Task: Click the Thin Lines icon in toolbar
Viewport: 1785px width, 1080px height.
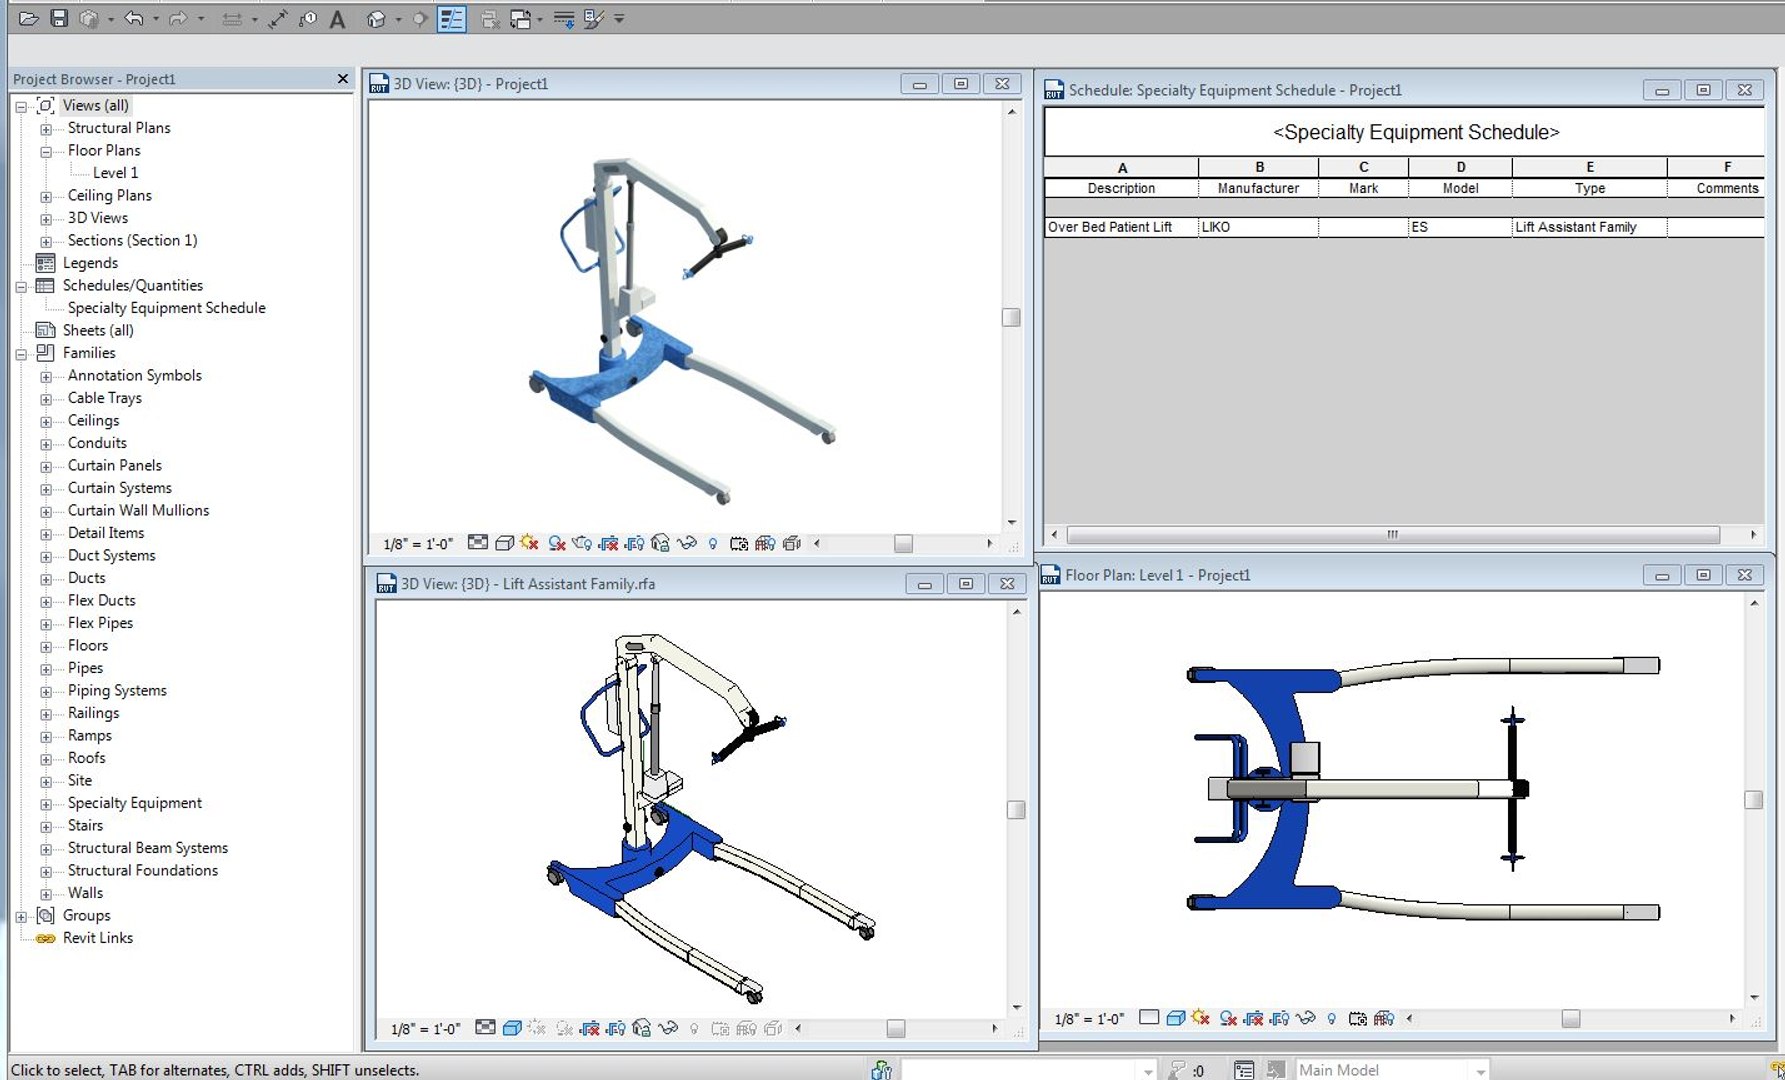Action: point(451,18)
